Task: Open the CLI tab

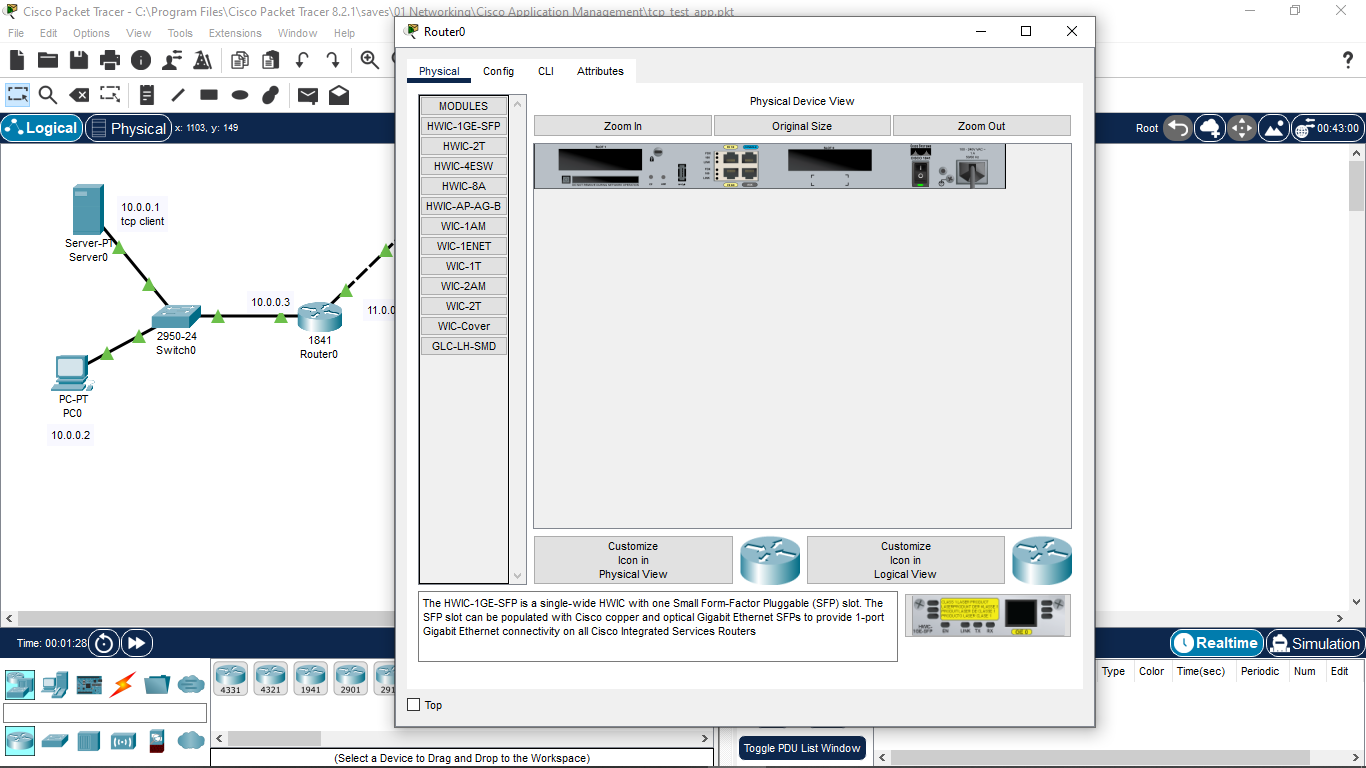Action: tap(545, 71)
